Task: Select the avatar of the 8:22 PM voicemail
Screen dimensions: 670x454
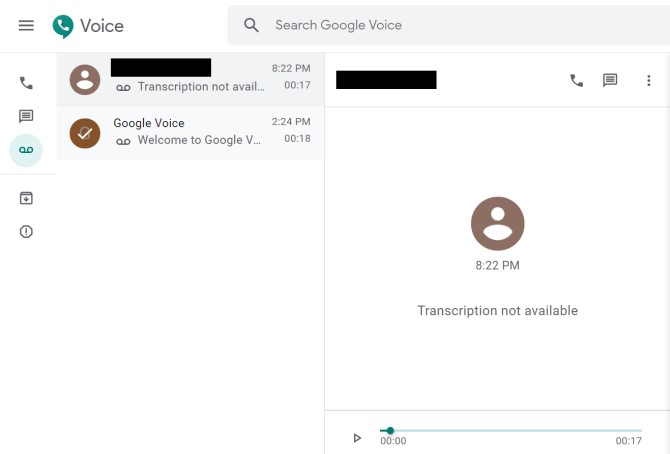Action: click(85, 79)
